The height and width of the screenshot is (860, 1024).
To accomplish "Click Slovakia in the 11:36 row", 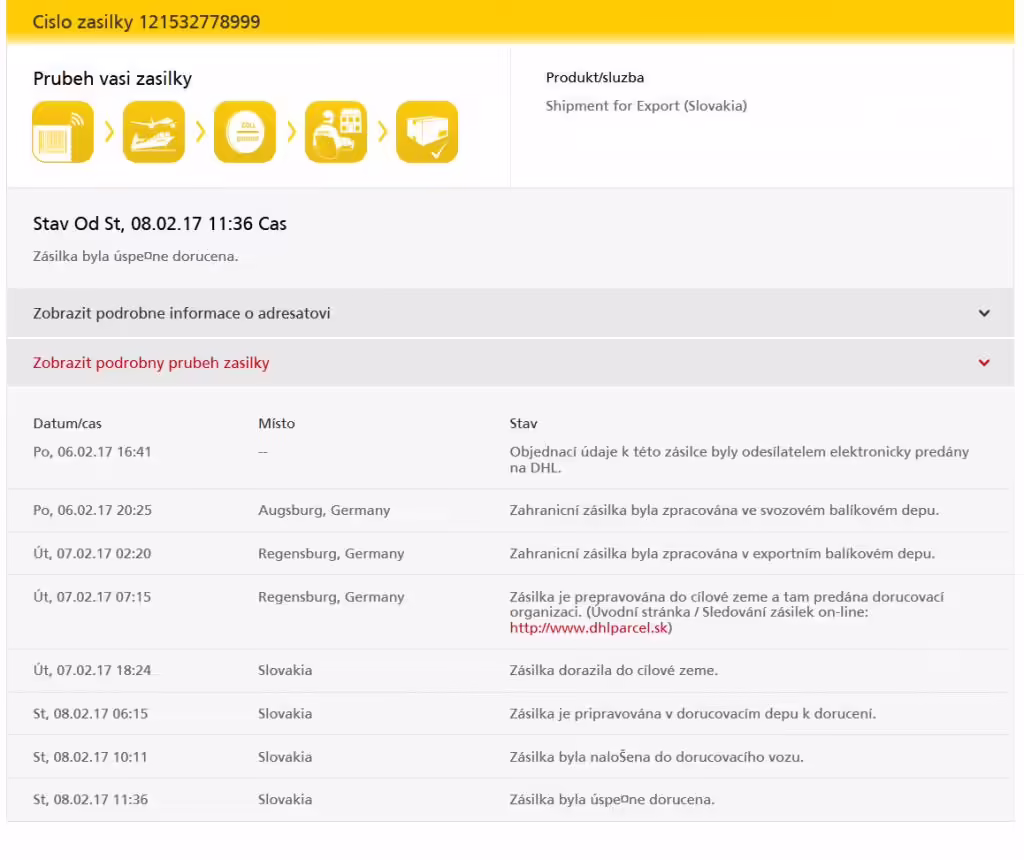I will click(285, 799).
